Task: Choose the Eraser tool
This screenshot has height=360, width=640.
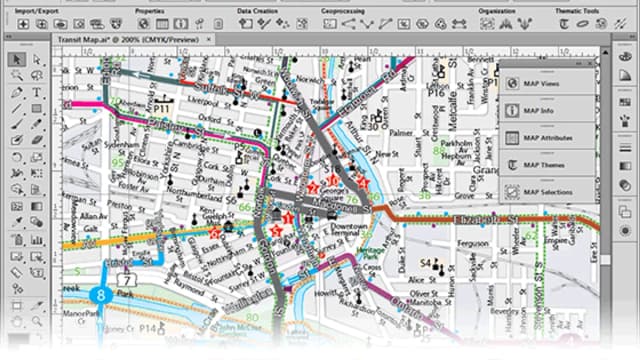Action: (x=37, y=140)
